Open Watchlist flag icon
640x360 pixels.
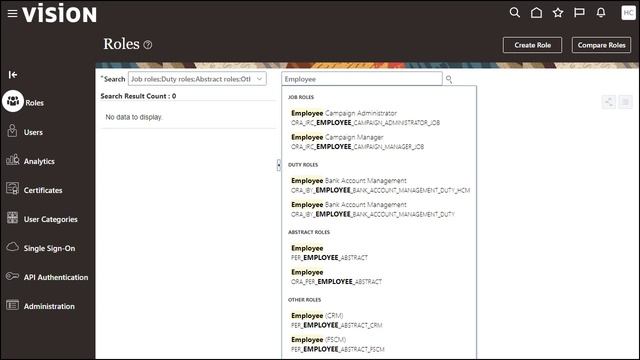click(x=579, y=13)
